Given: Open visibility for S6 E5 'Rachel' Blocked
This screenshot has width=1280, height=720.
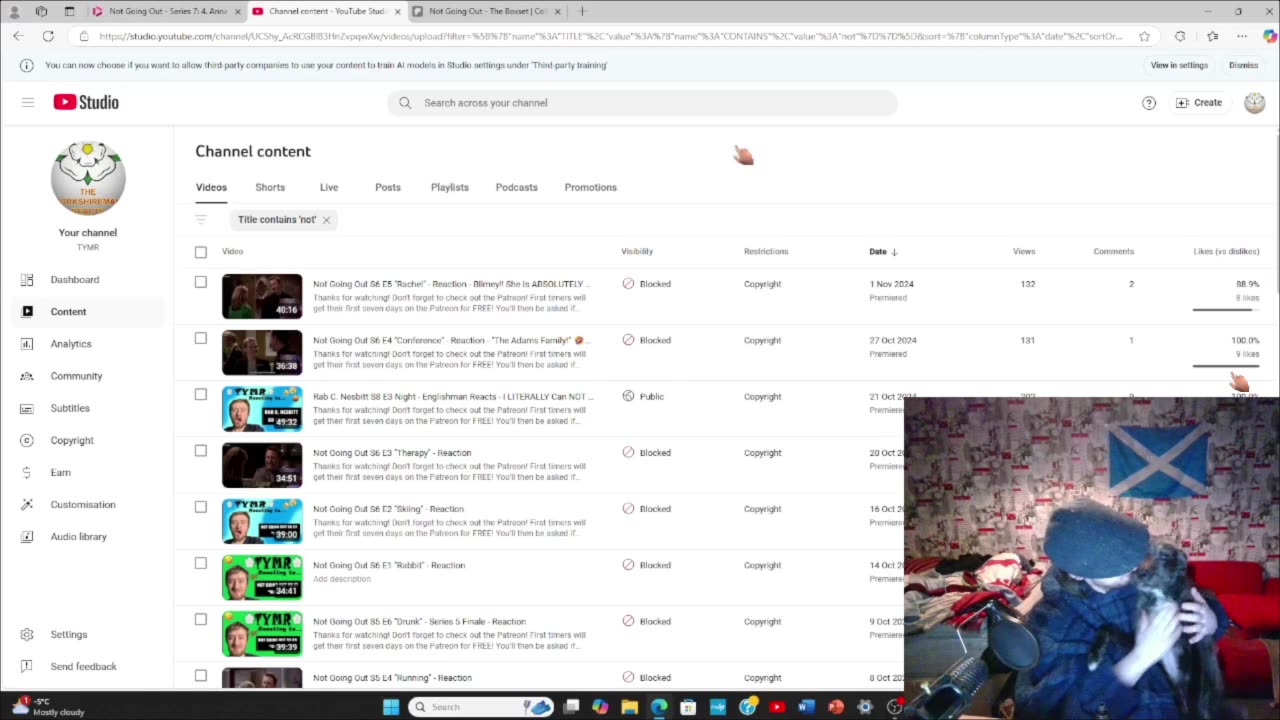Looking at the screenshot, I should (646, 284).
